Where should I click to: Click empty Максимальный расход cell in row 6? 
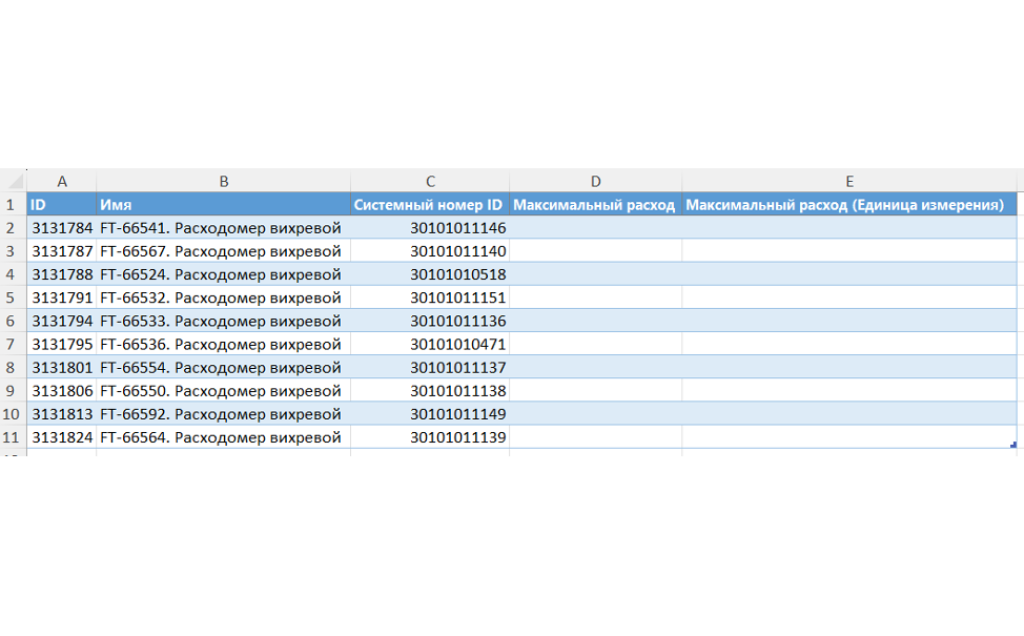tap(596, 321)
